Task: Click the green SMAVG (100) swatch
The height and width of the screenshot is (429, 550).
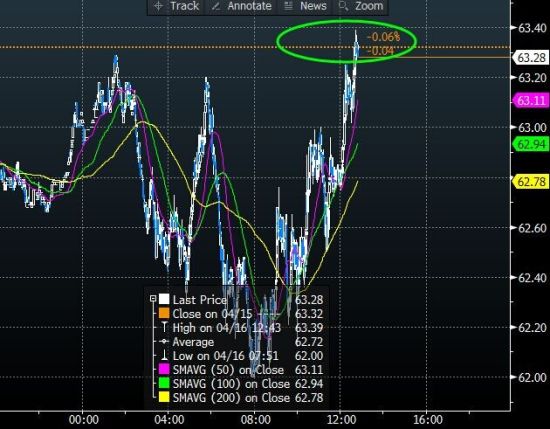Action: tap(164, 383)
